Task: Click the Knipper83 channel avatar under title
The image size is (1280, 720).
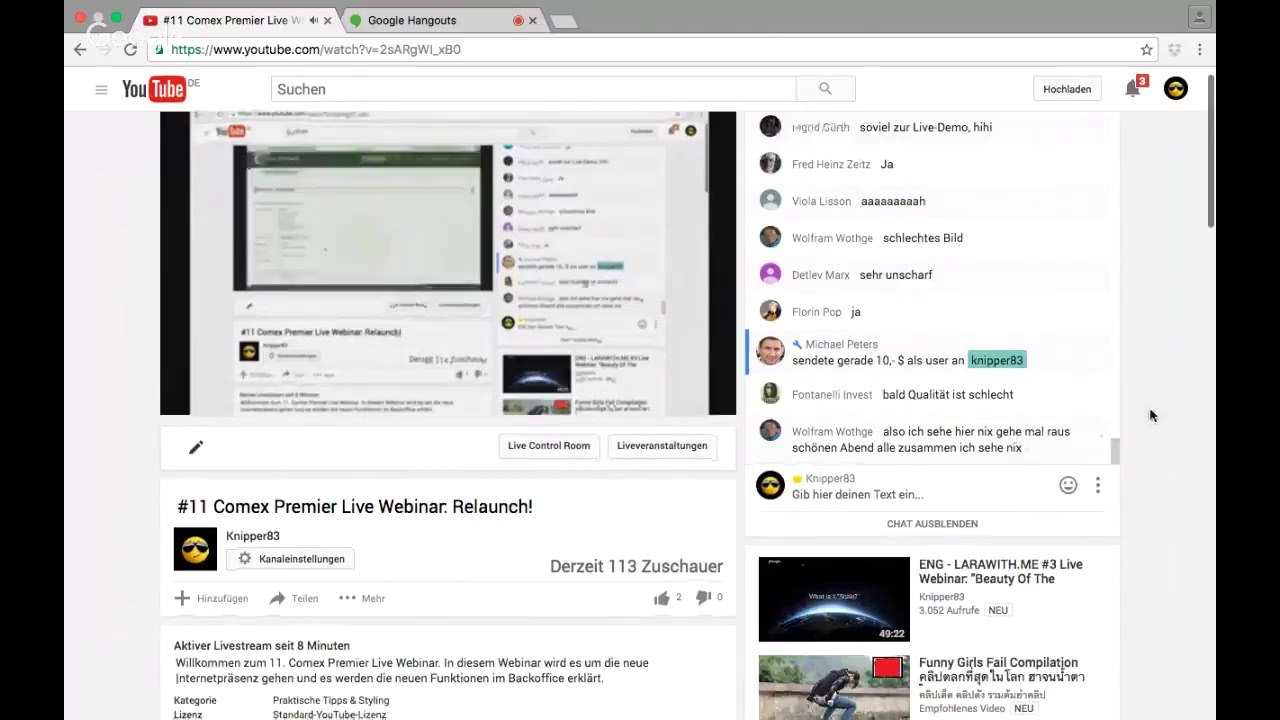Action: pyautogui.click(x=195, y=549)
